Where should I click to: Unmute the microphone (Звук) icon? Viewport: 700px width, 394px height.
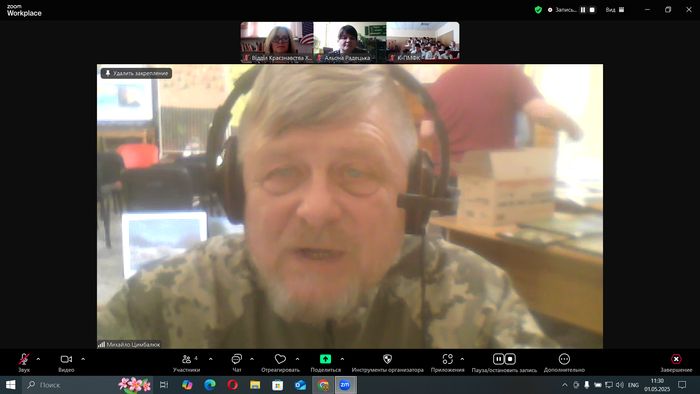pyautogui.click(x=24, y=359)
